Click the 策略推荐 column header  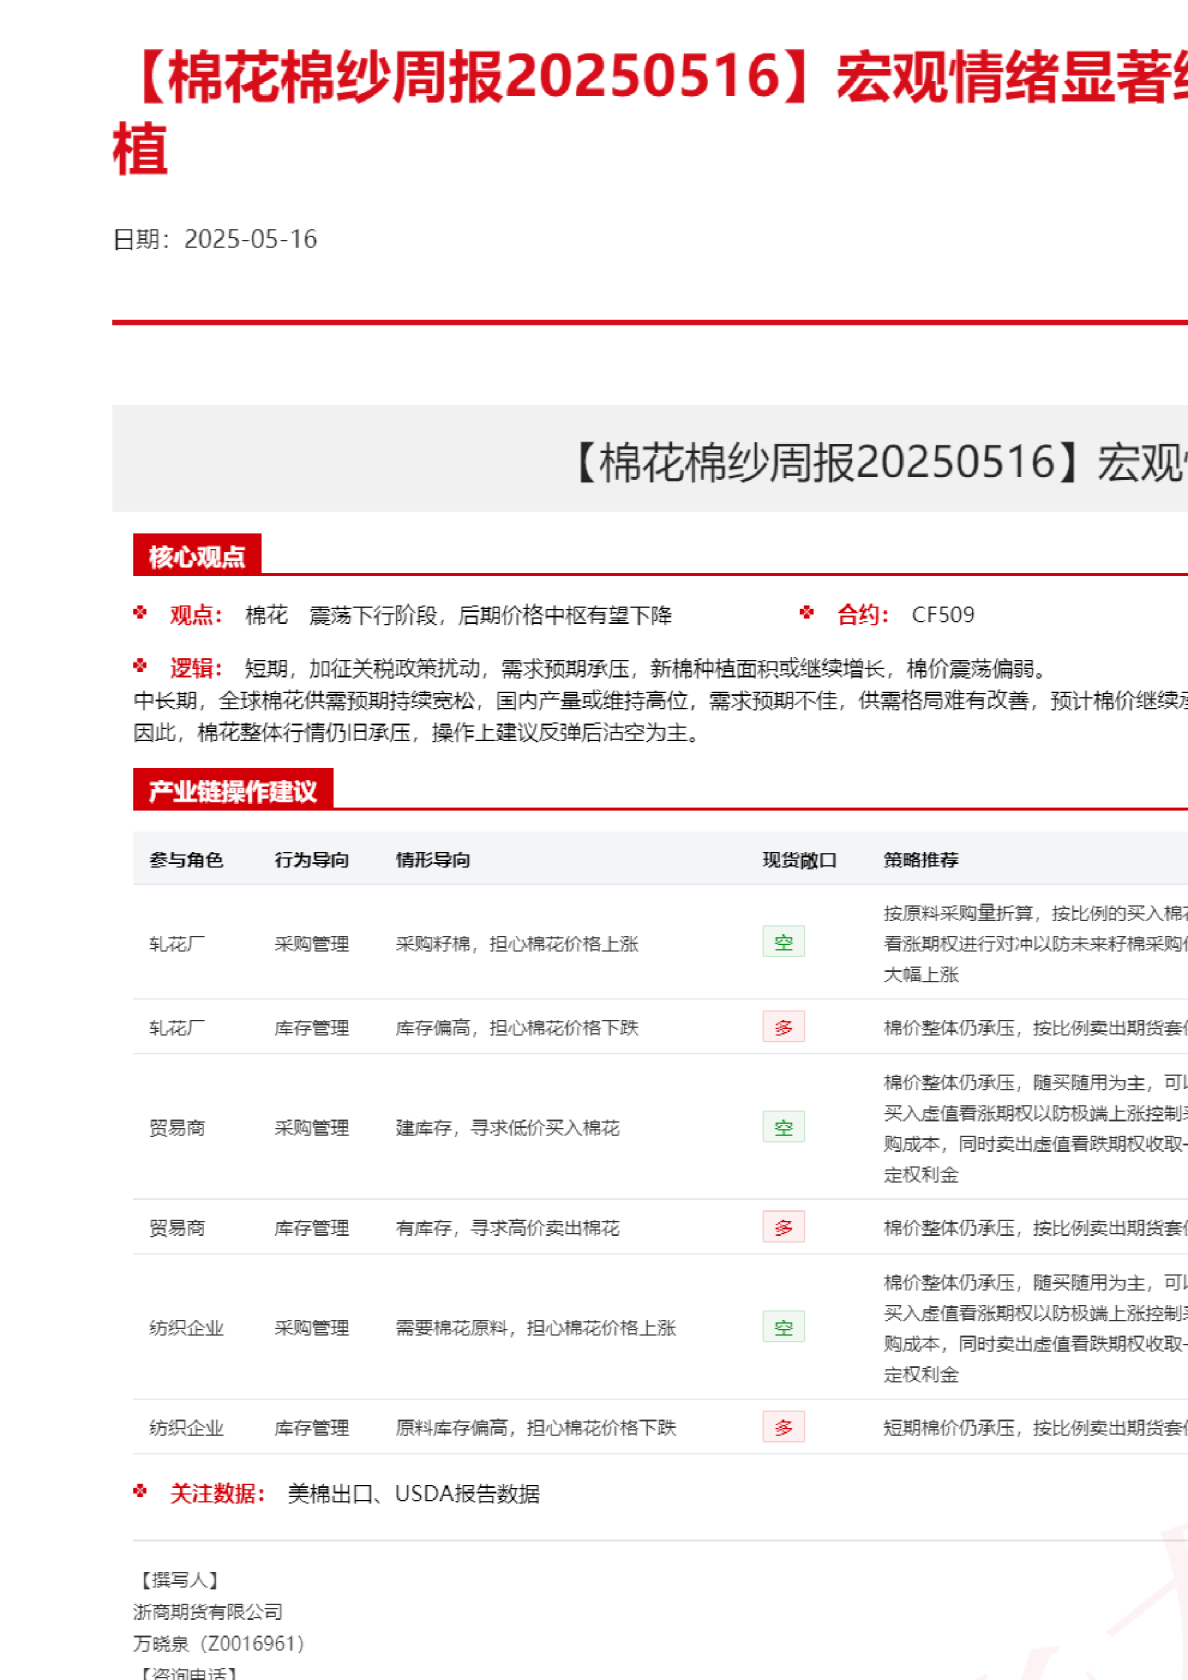point(920,860)
